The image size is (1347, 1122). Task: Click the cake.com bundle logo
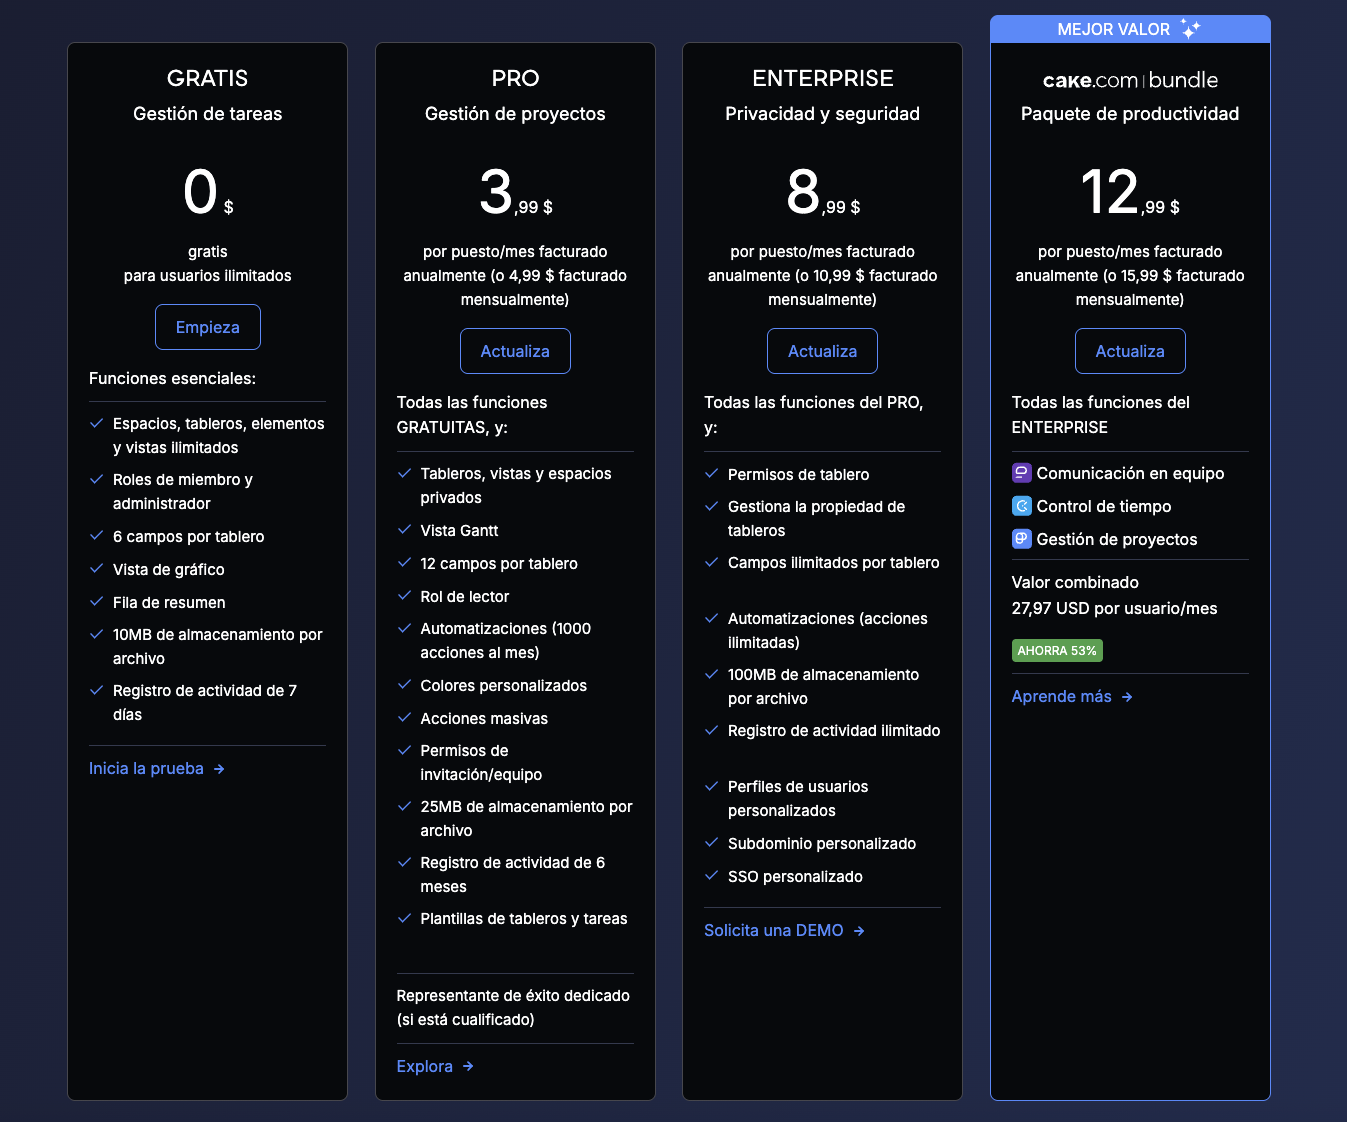(x=1130, y=80)
